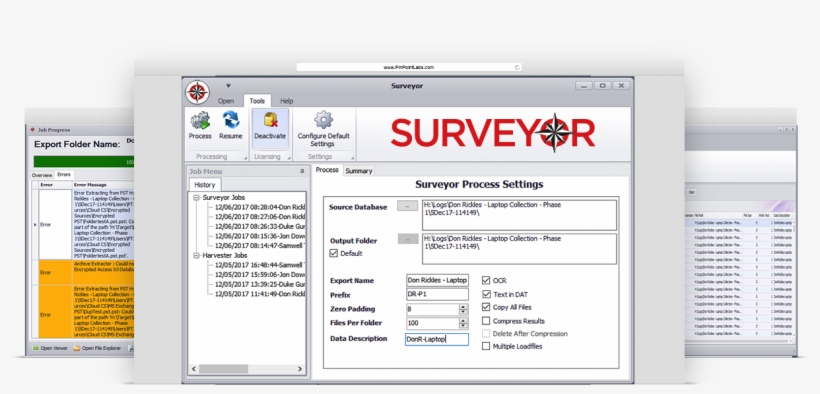This screenshot has width=820, height=394.
Task: Switch to the Process tab
Action: pyautogui.click(x=327, y=170)
